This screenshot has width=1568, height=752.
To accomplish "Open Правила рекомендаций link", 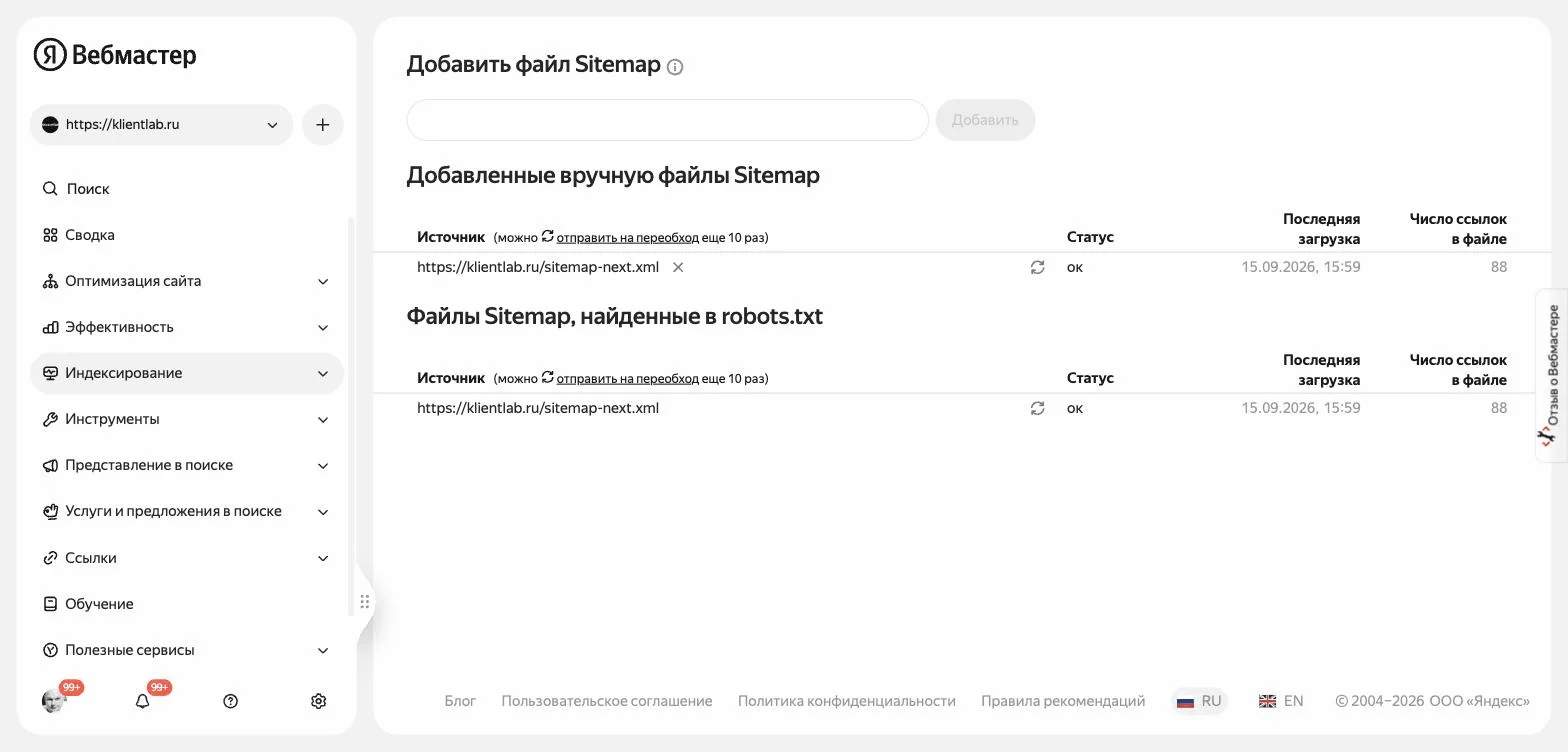I will (x=1063, y=701).
